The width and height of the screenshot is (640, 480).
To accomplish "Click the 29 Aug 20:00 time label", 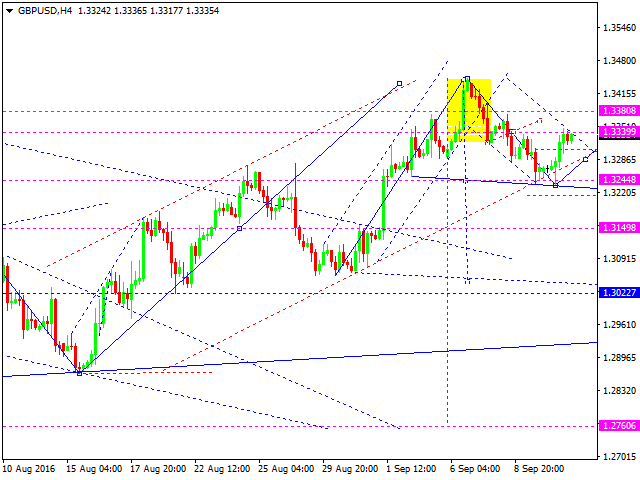I will pos(350,469).
